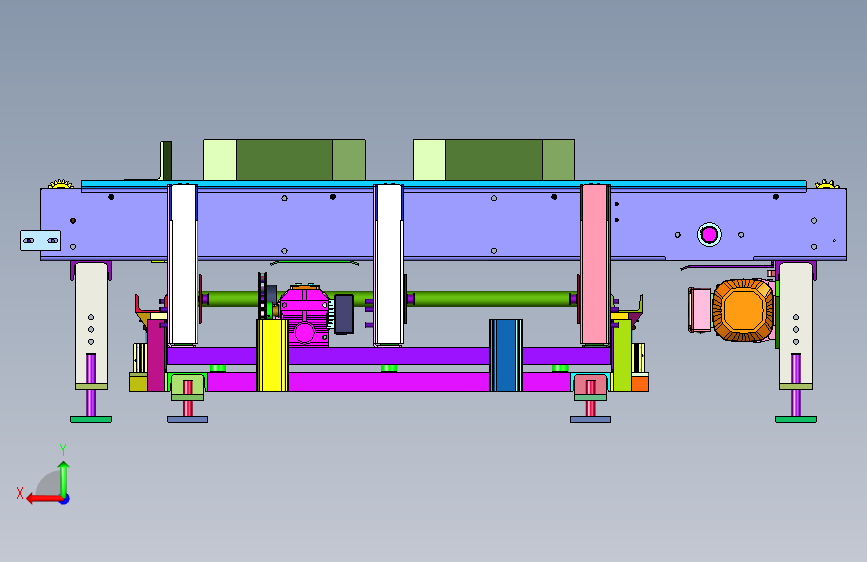
Task: Select the pink vertical belt guard
Action: tap(594, 264)
